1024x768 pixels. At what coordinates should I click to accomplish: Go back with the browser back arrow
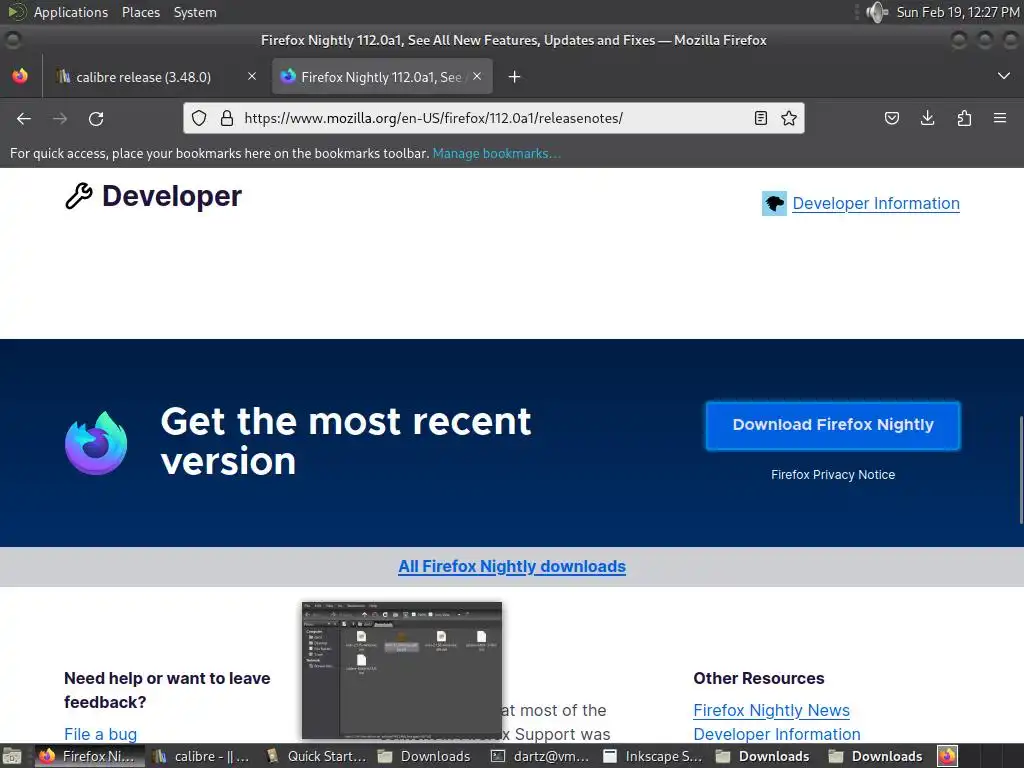pyautogui.click(x=24, y=118)
